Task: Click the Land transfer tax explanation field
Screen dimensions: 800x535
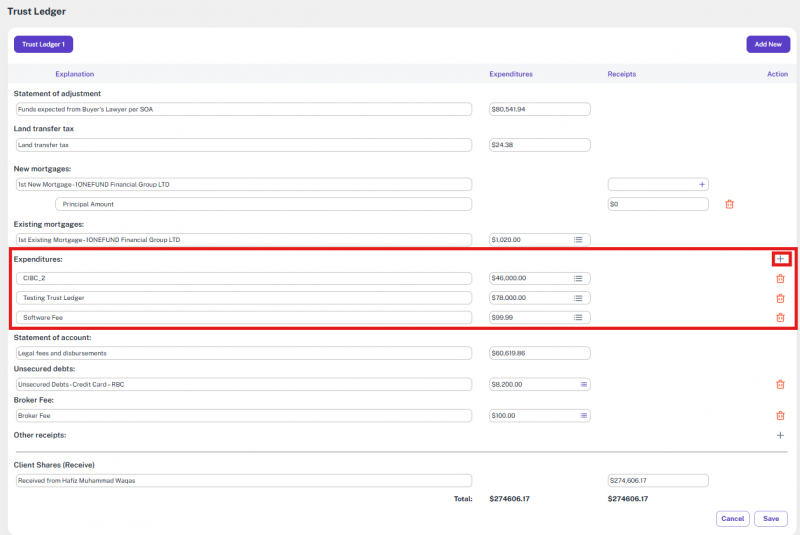Action: coord(243,145)
